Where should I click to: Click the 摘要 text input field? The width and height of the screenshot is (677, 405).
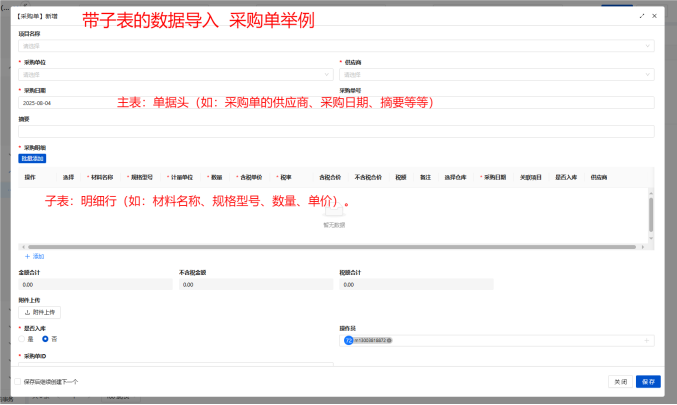coord(335,131)
